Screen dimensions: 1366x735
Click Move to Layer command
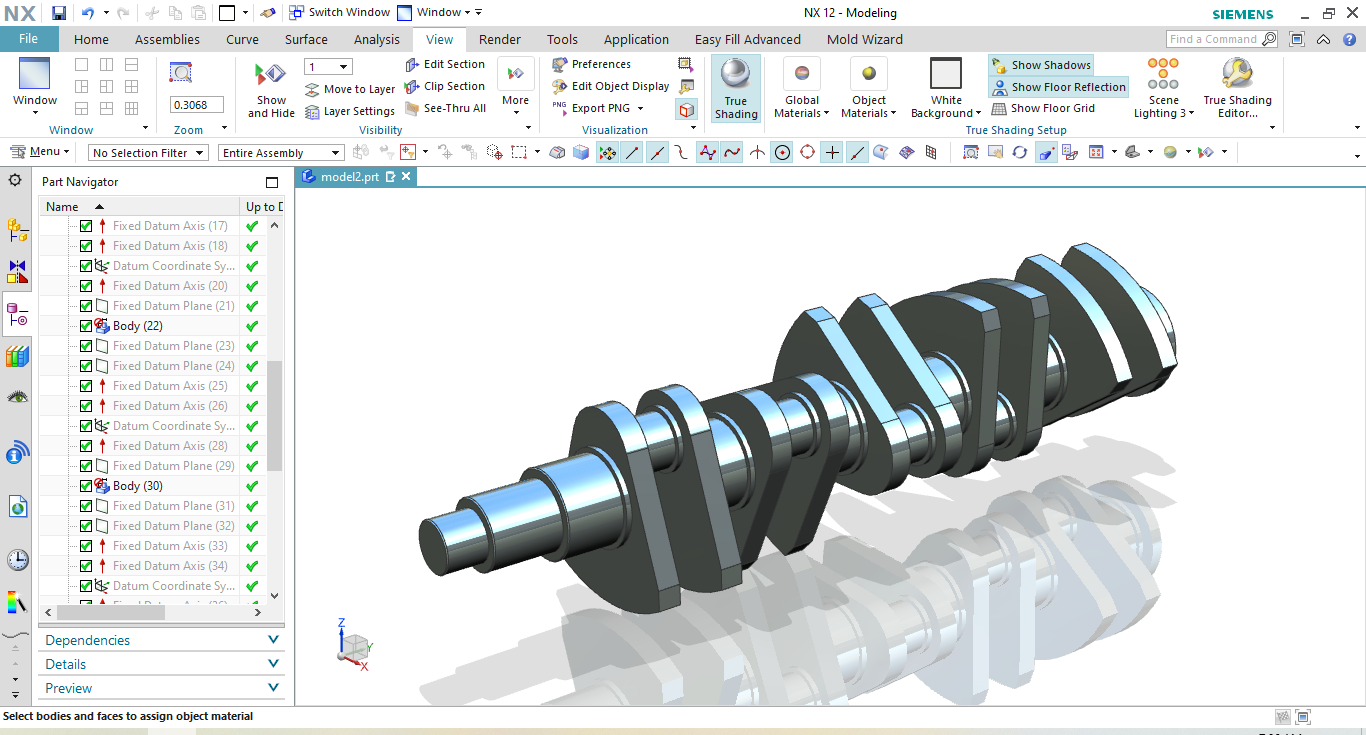pyautogui.click(x=349, y=89)
